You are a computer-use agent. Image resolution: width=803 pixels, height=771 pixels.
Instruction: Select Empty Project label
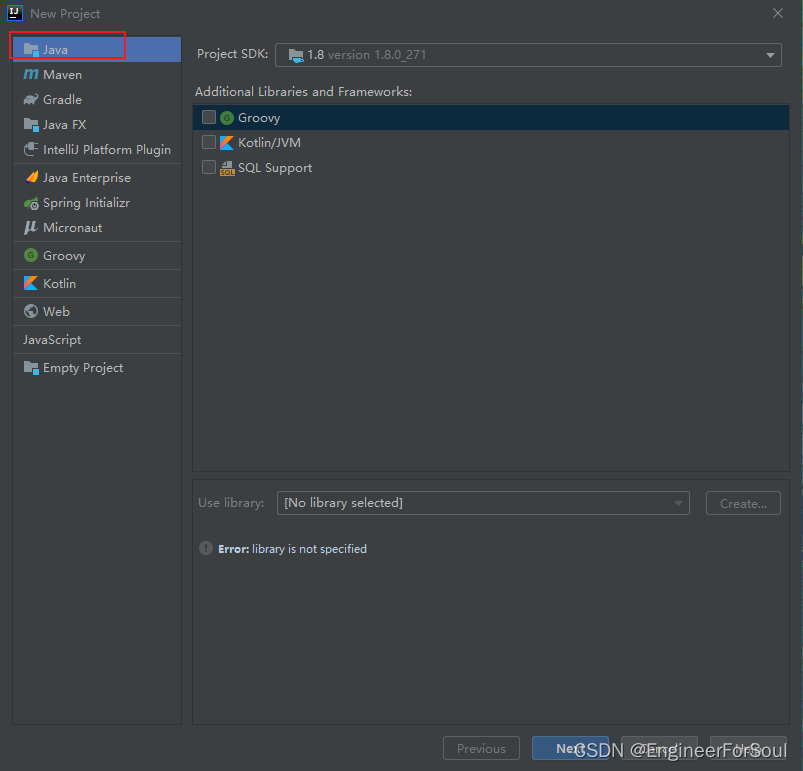click(x=83, y=368)
